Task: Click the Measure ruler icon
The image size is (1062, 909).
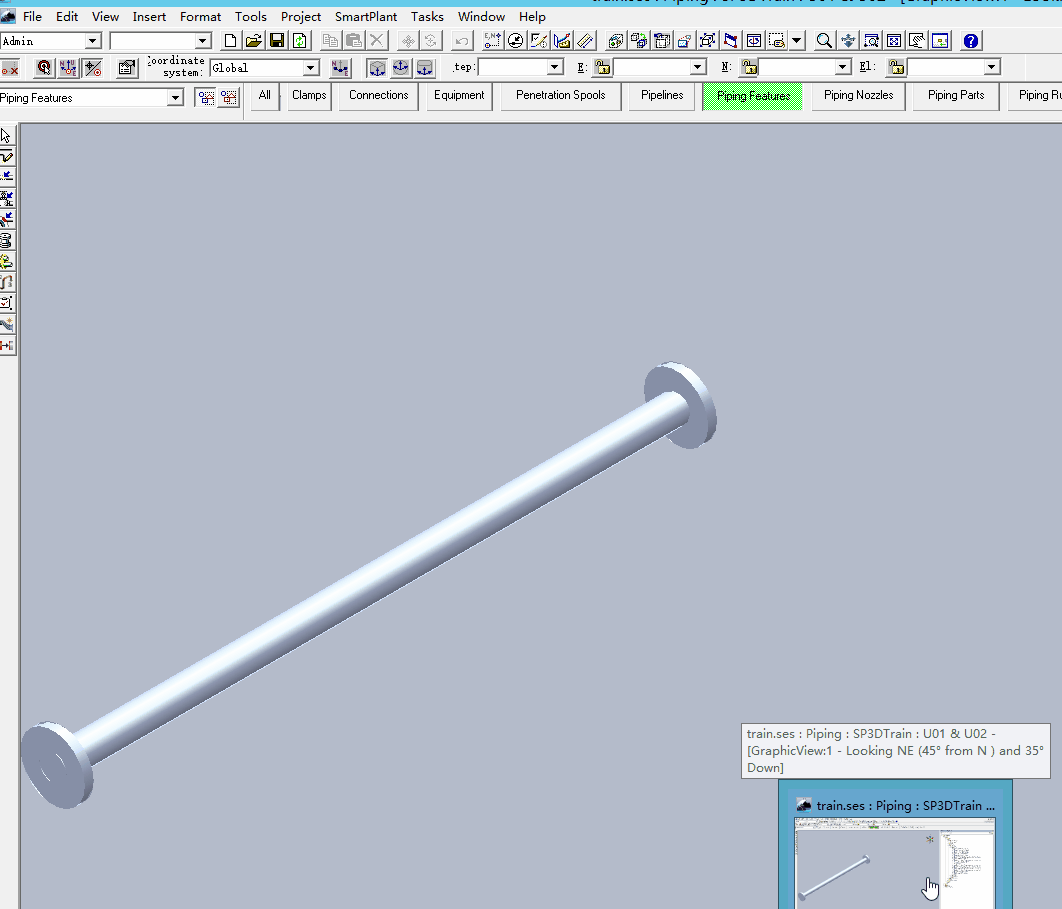Action: [585, 41]
